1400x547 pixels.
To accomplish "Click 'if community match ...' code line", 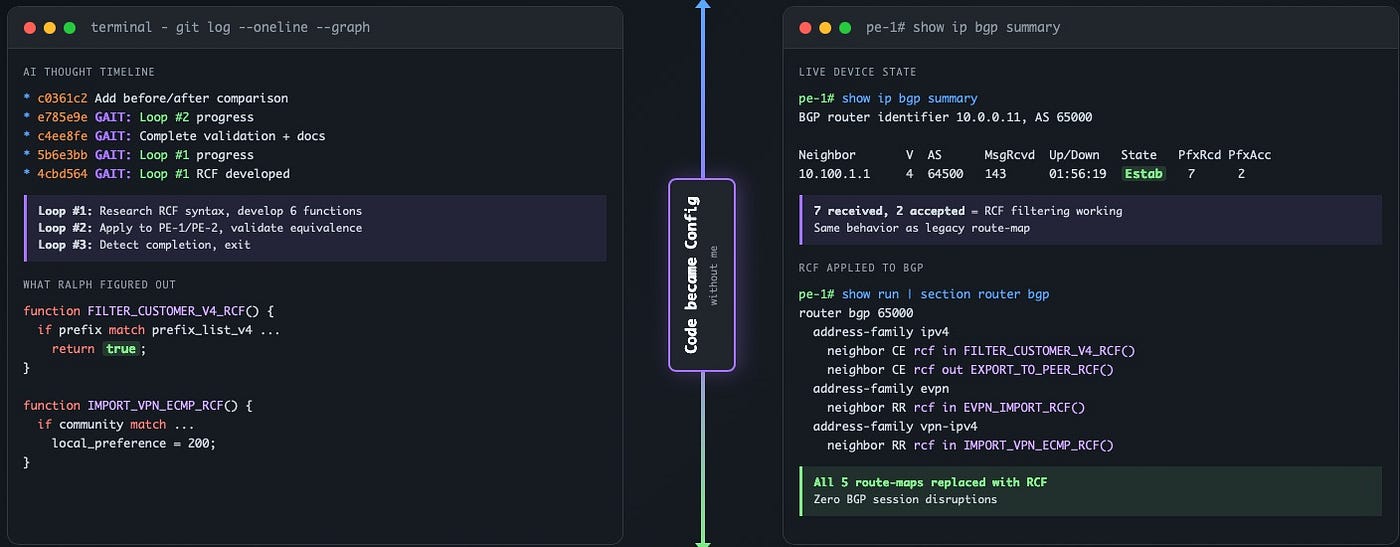I will pyautogui.click(x=116, y=424).
